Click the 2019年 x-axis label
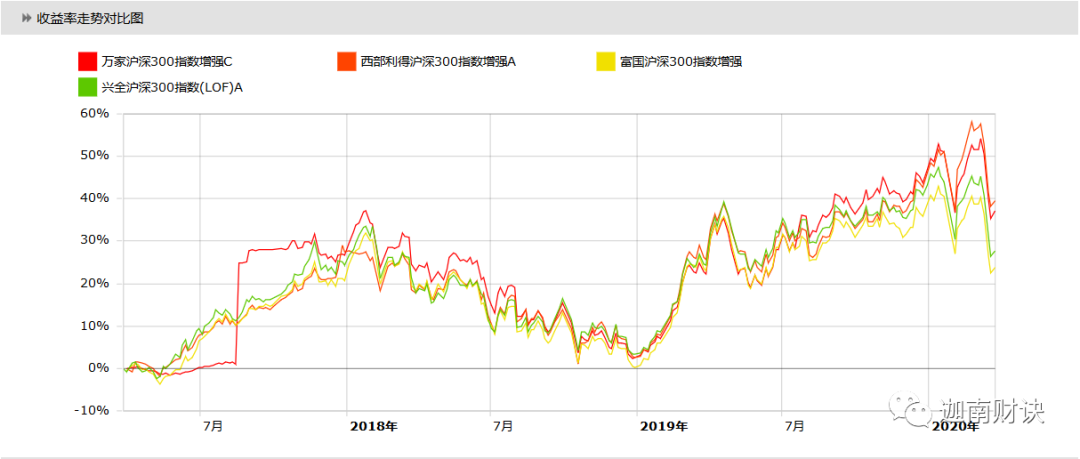The width and height of the screenshot is (1080, 459). (x=664, y=427)
